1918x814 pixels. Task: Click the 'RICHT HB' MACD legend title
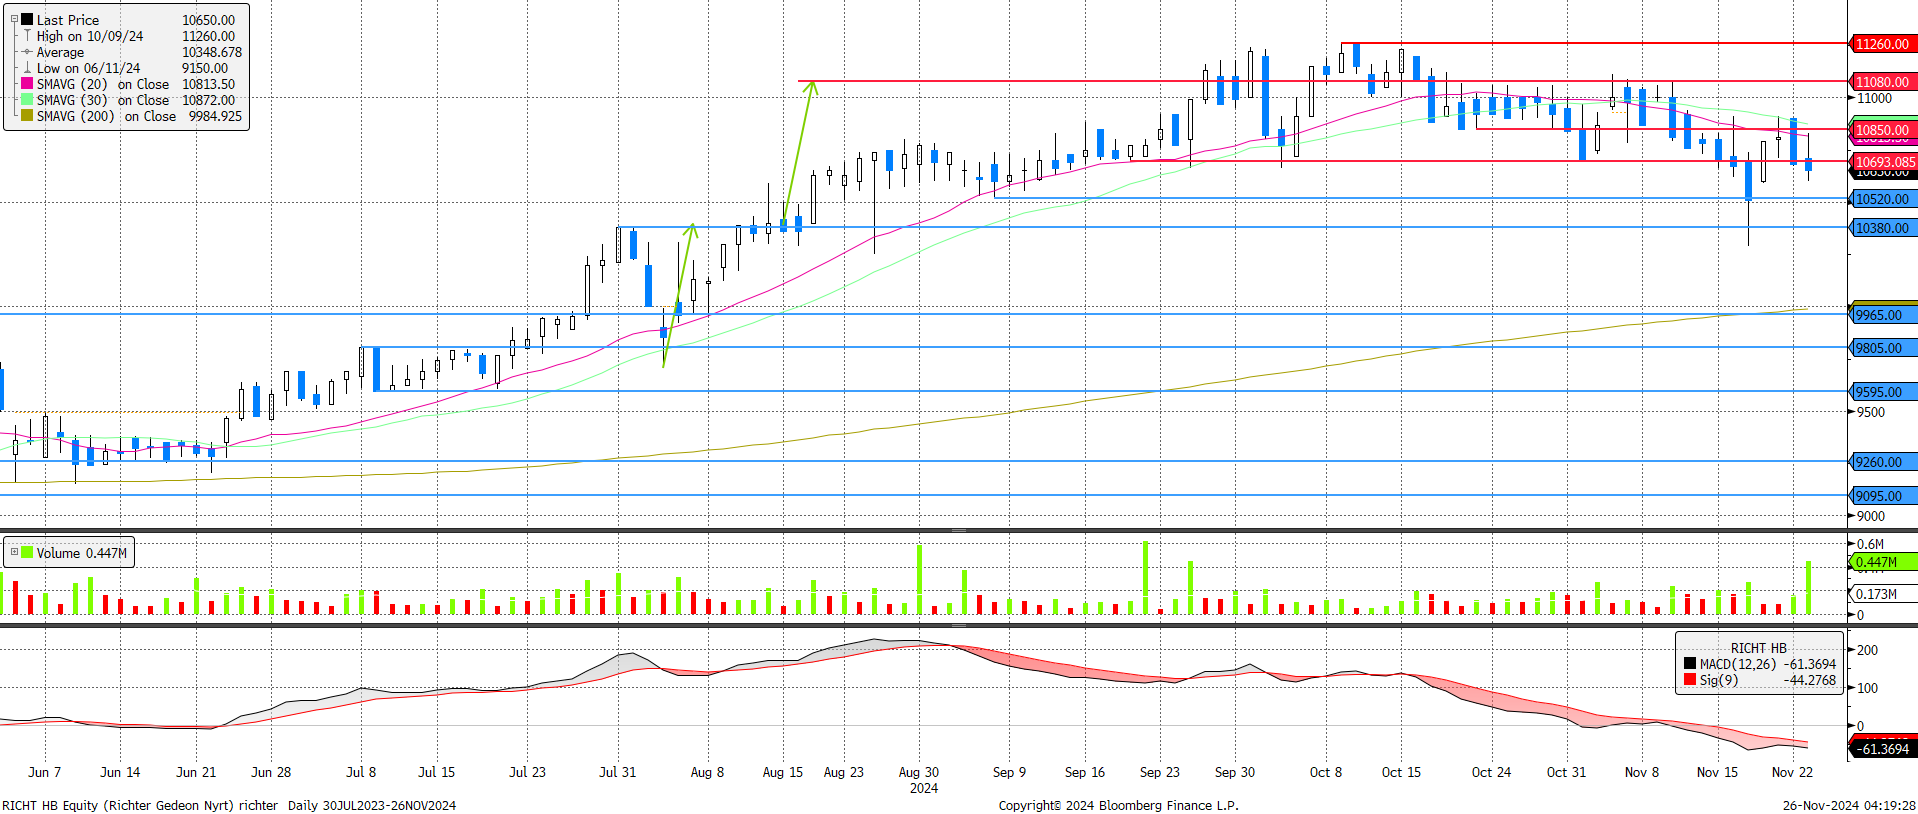[1758, 648]
